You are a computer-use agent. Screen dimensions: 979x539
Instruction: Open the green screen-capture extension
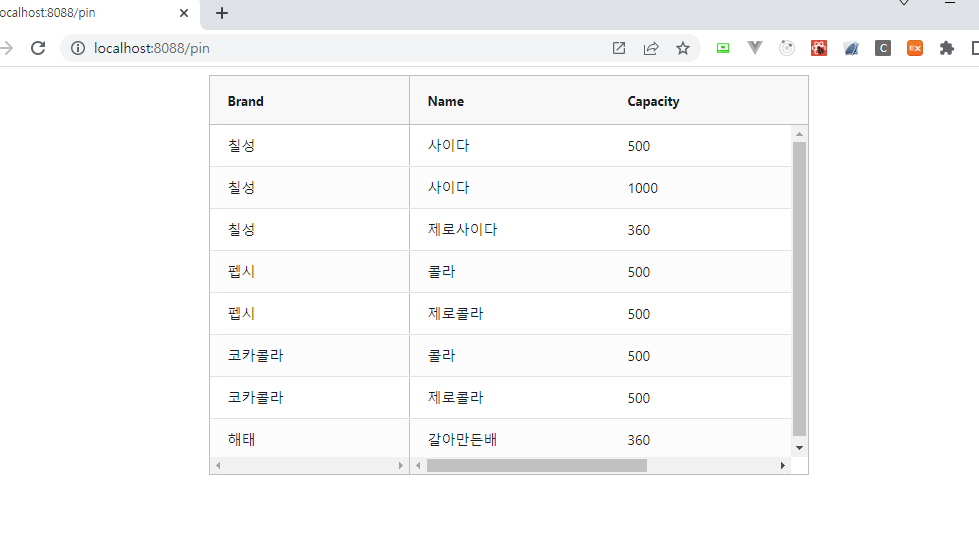coord(723,48)
